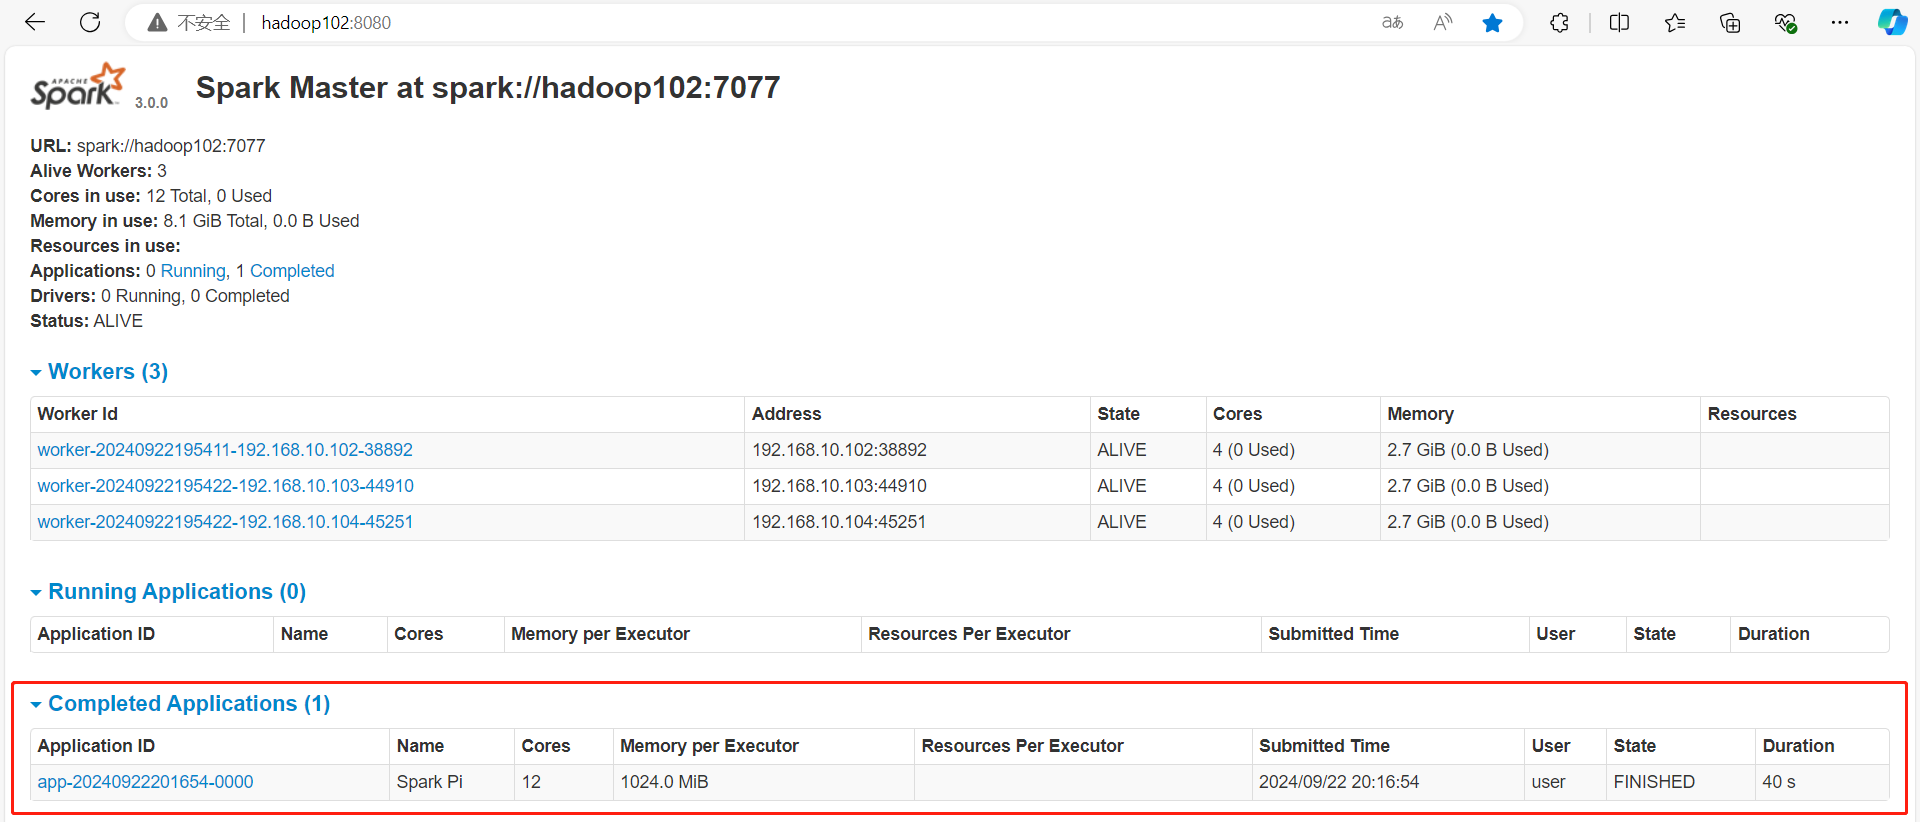Open worker on 192.168.10.102-38892

(225, 450)
